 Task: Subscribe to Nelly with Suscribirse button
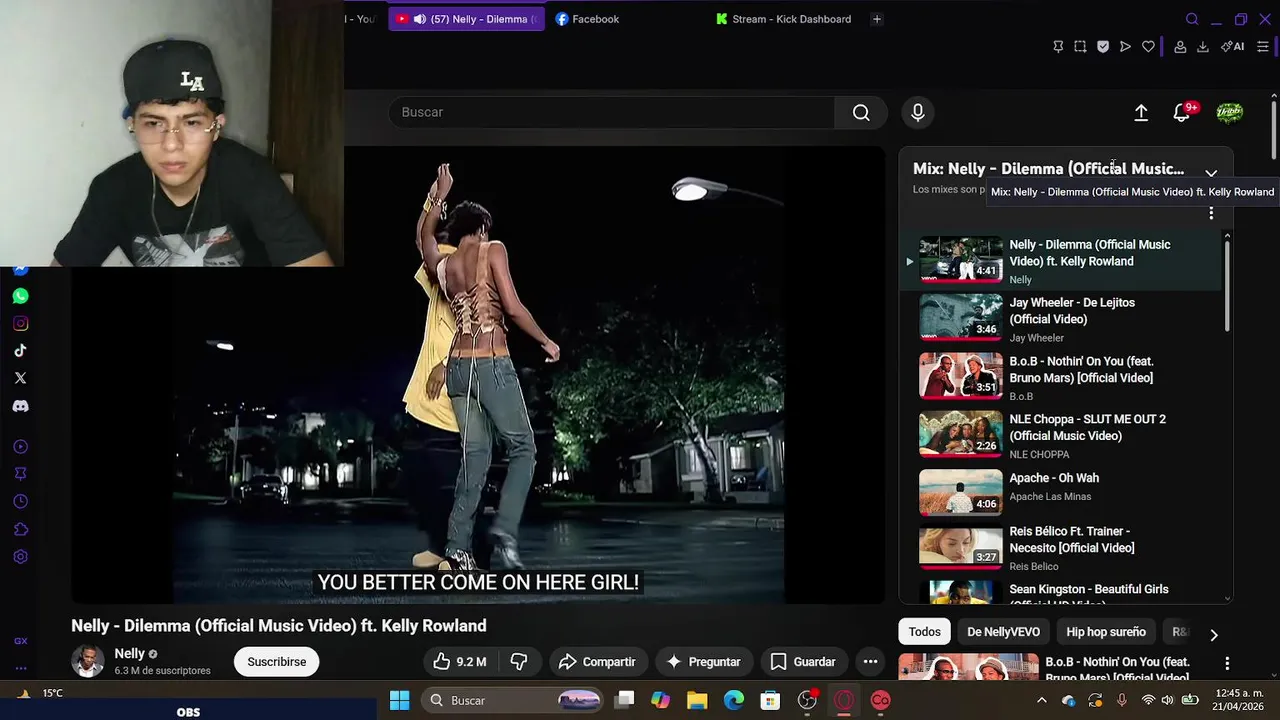(277, 662)
